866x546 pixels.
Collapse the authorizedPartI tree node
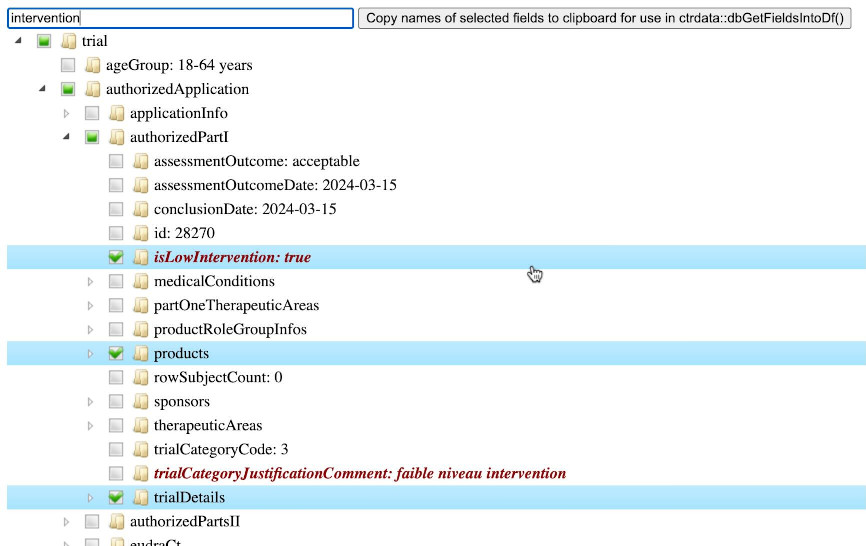click(x=67, y=137)
